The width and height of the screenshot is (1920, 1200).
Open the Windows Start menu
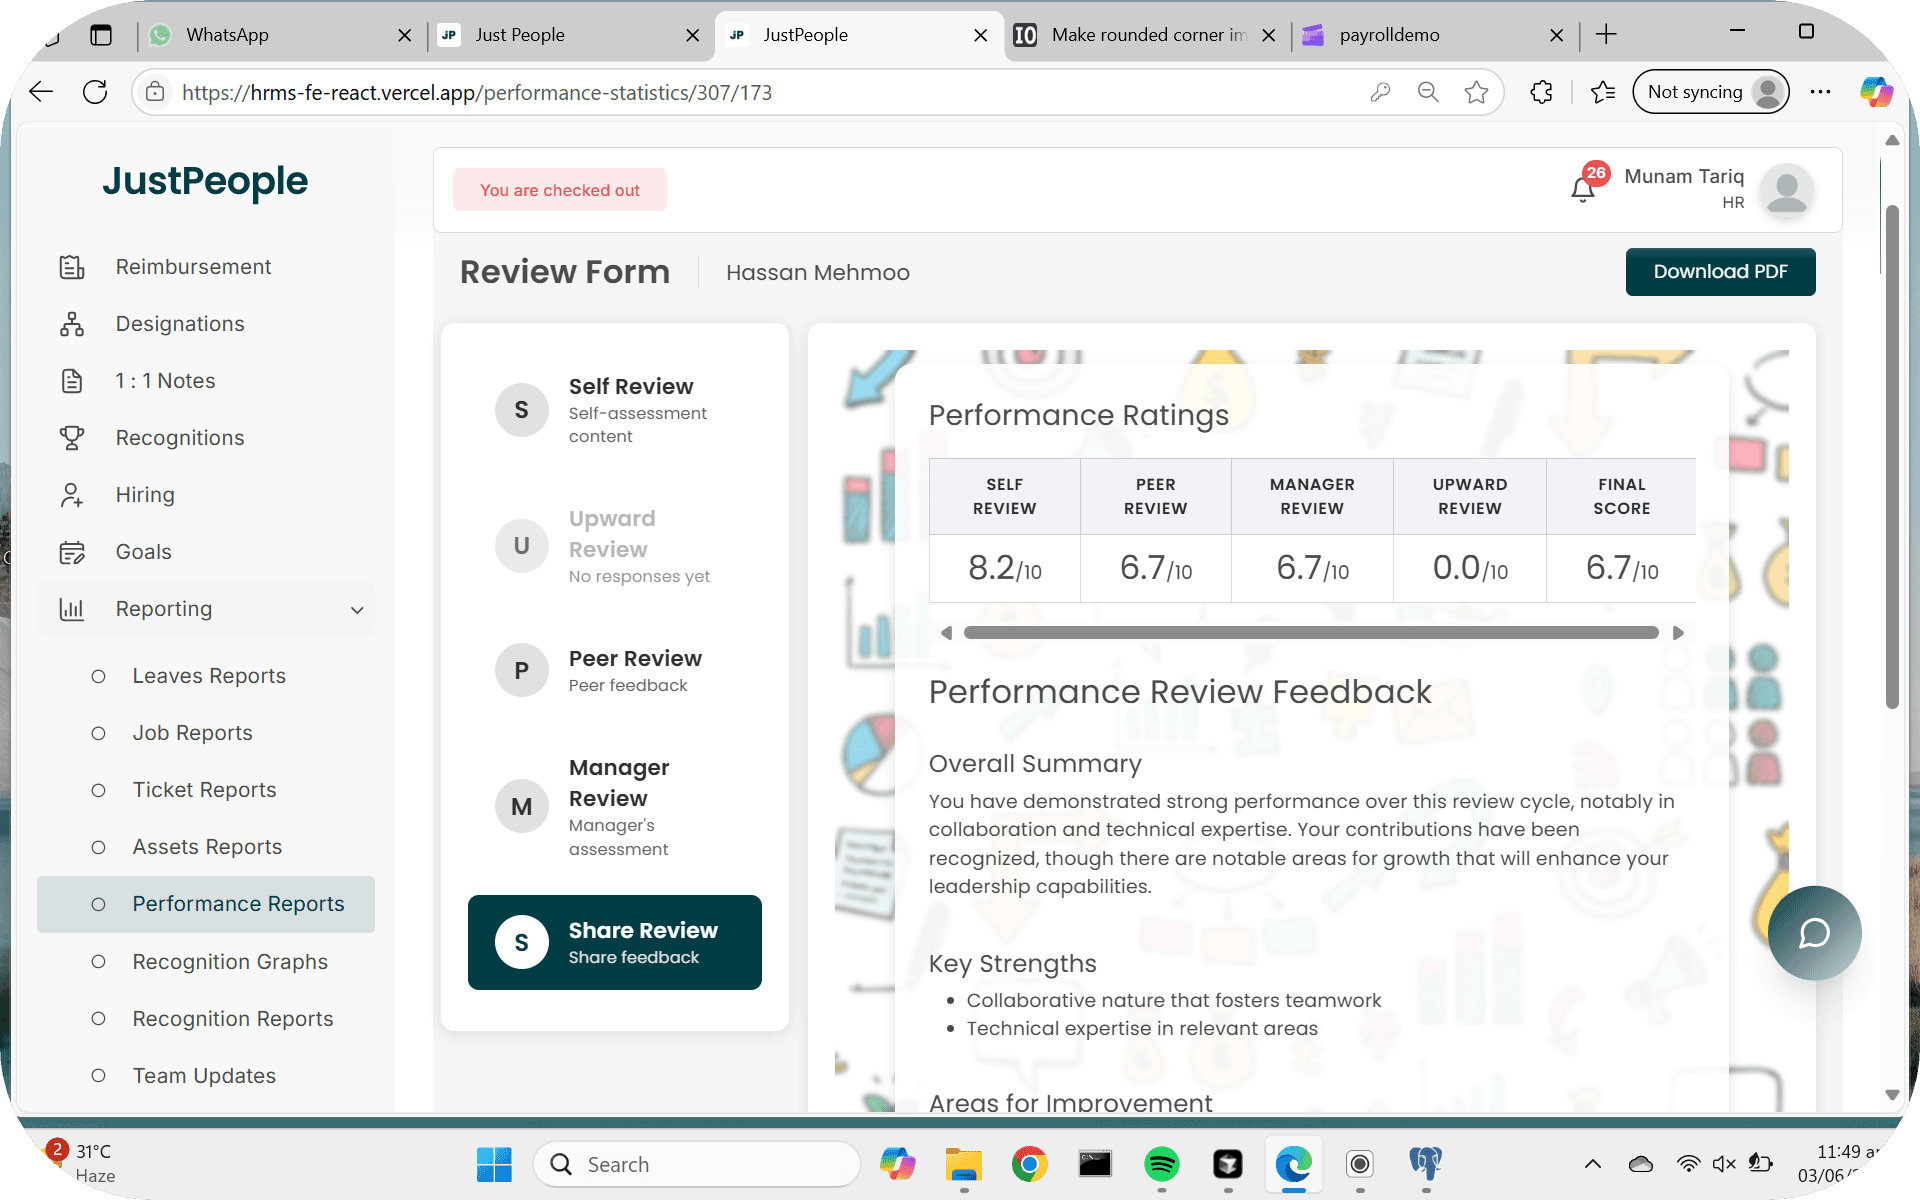click(x=494, y=1164)
